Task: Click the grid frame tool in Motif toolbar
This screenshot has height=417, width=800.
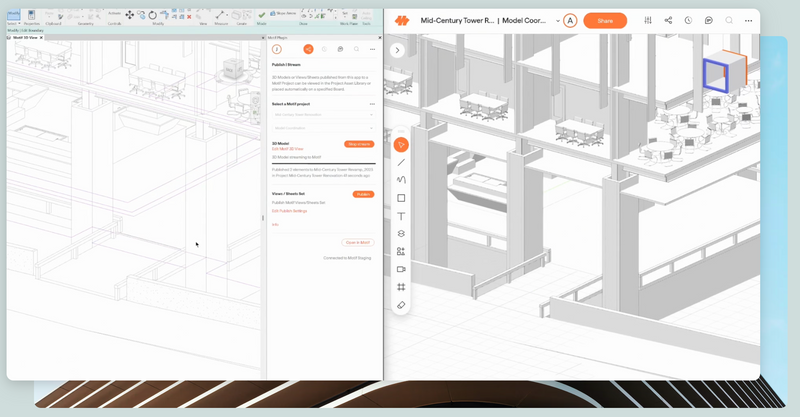Action: coord(401,287)
